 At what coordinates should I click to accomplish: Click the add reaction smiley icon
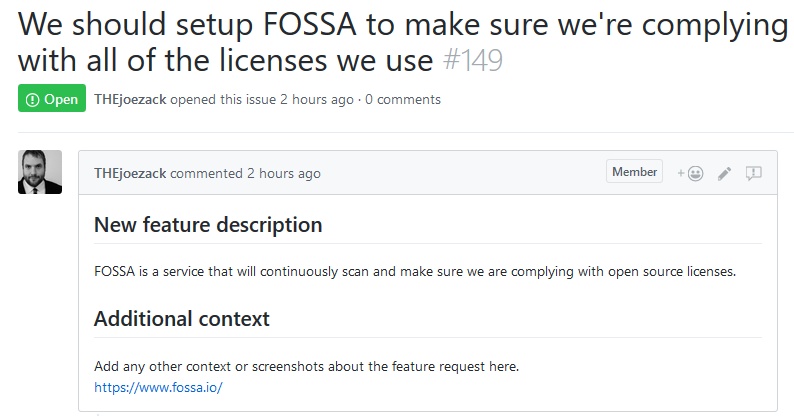pos(691,173)
